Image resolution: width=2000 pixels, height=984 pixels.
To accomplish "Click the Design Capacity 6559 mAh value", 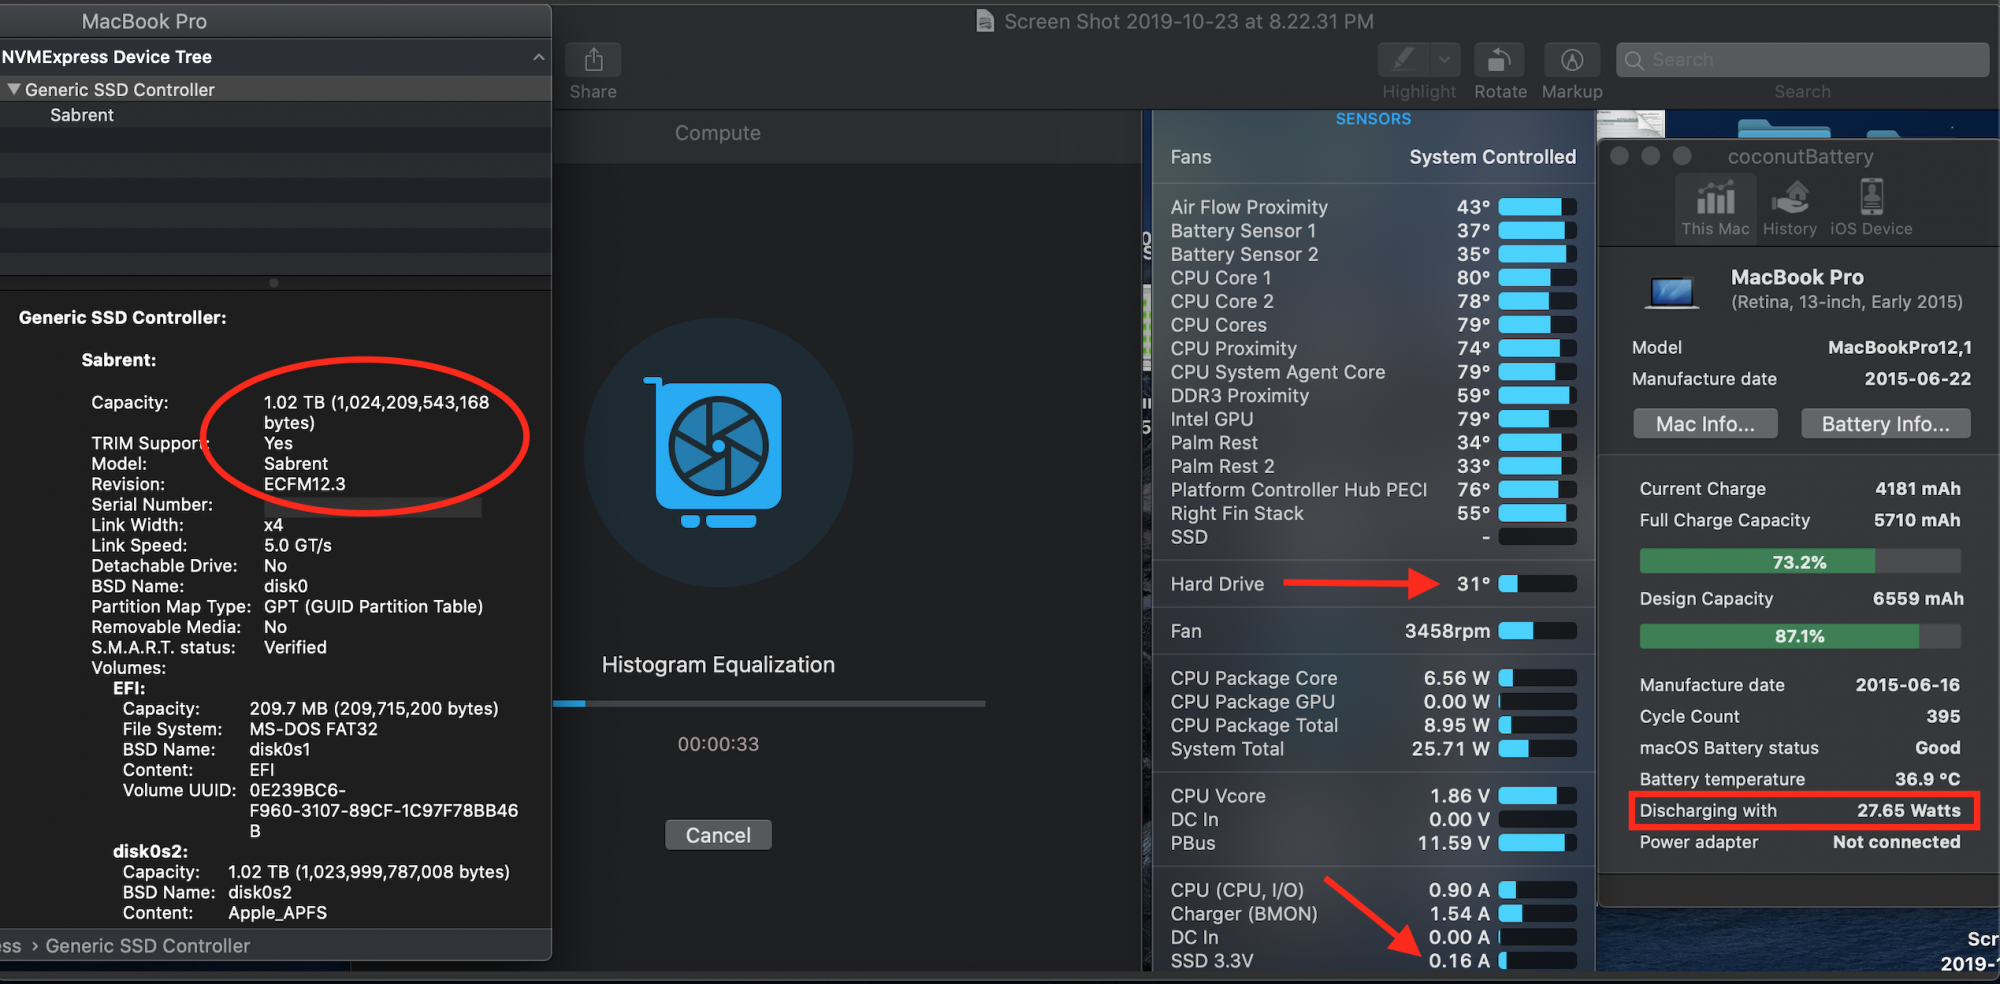I will [1918, 599].
